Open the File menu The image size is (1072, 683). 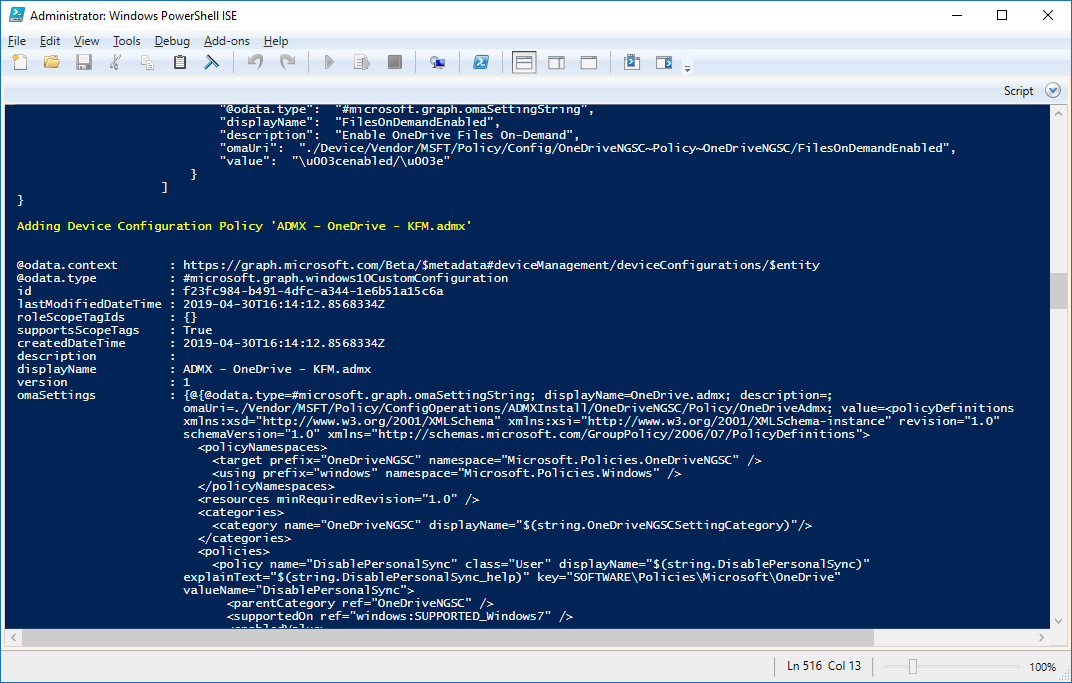point(17,41)
